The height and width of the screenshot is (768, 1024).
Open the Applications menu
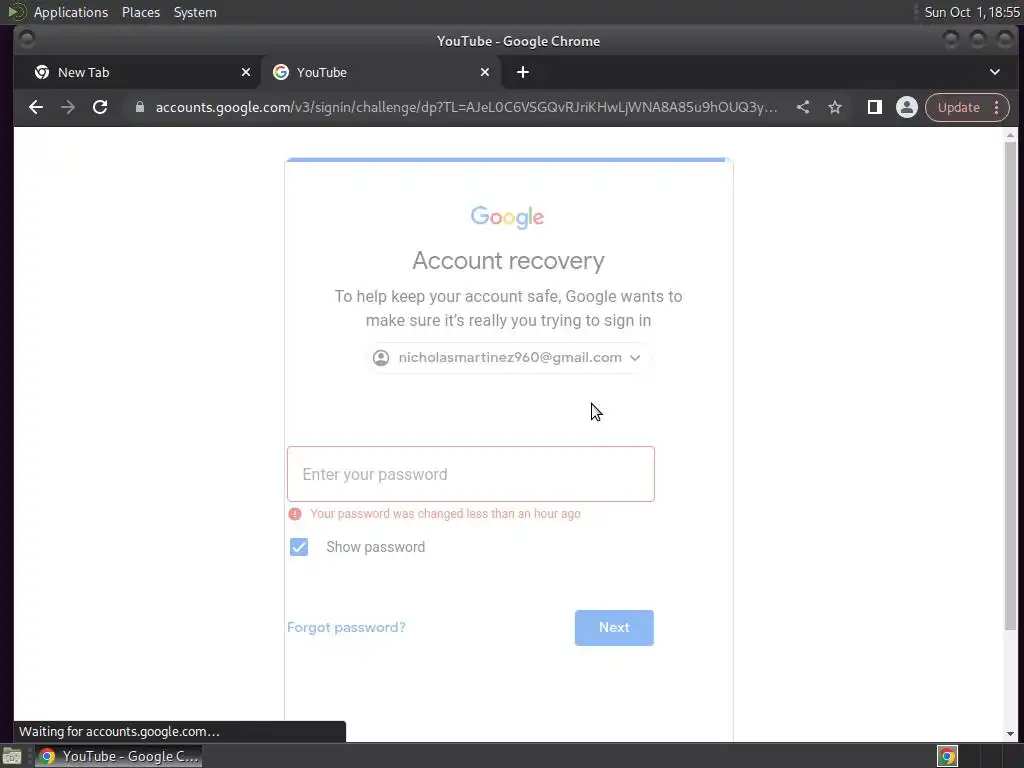pos(71,12)
